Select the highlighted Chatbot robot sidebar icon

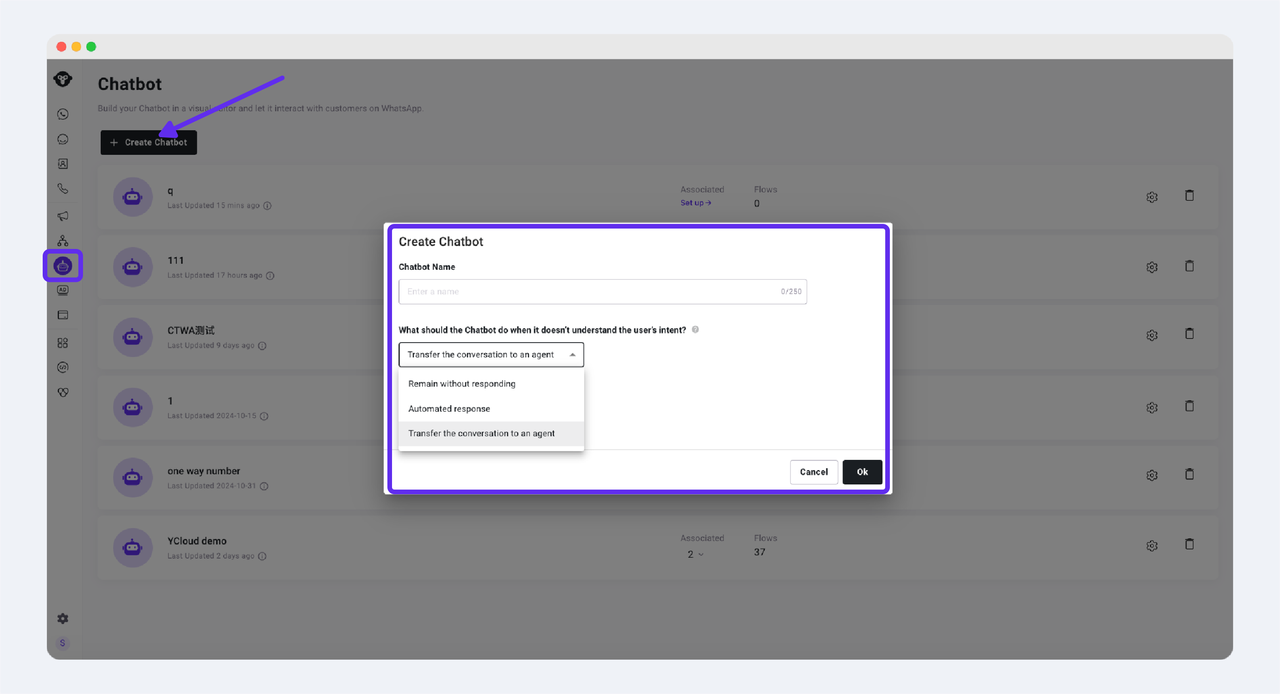[x=63, y=266]
